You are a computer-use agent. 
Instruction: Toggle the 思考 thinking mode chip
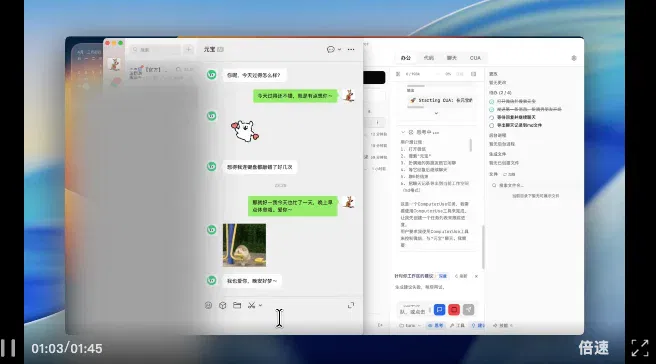coord(435,325)
